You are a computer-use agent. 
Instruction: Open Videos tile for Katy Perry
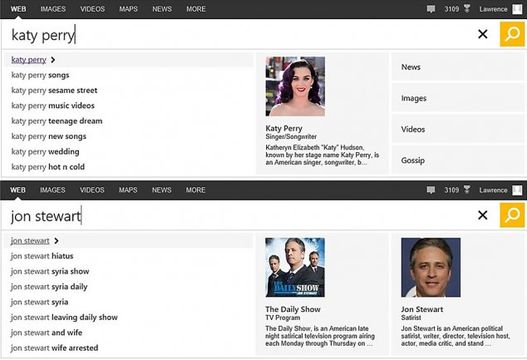[458, 129]
